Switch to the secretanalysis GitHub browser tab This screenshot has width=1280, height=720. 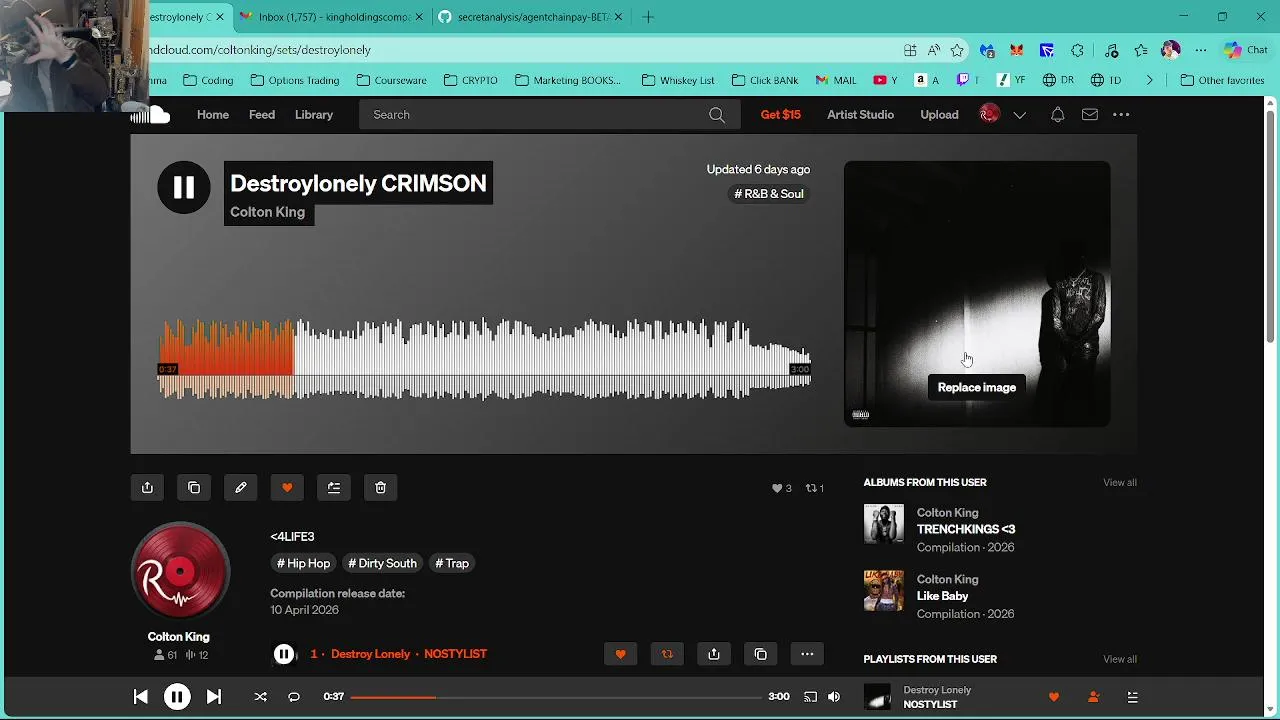pos(532,17)
